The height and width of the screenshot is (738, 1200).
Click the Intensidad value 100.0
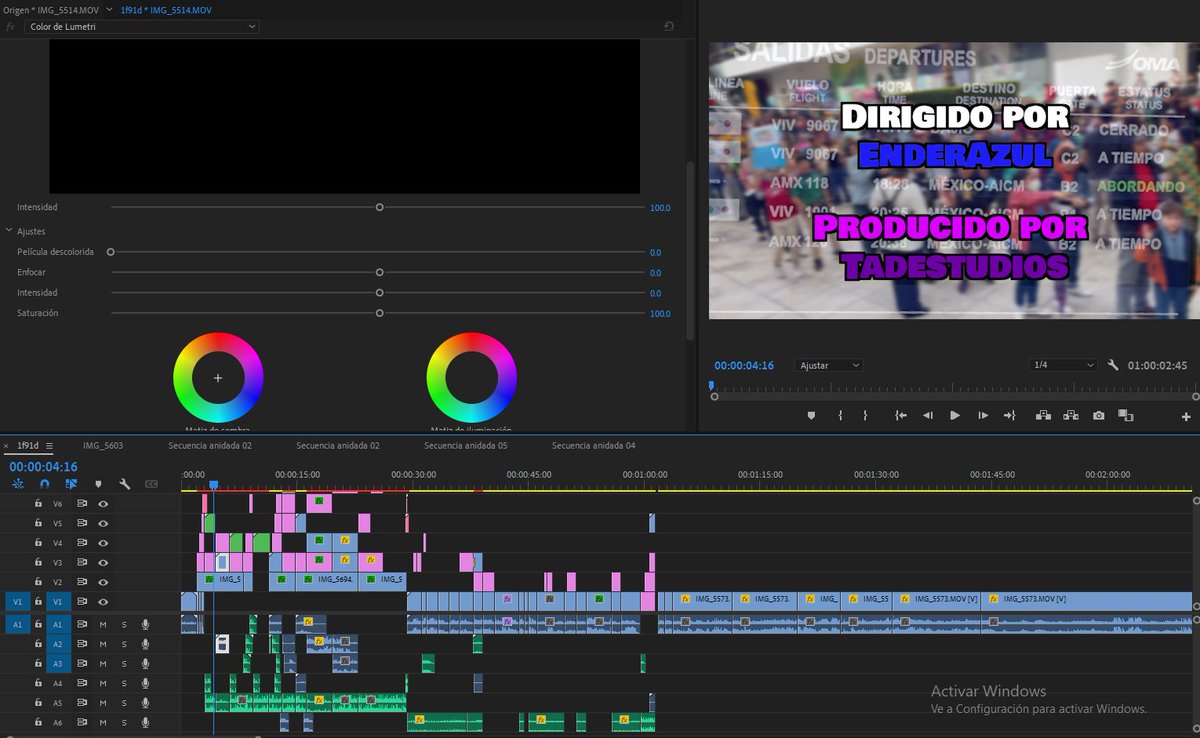[660, 208]
